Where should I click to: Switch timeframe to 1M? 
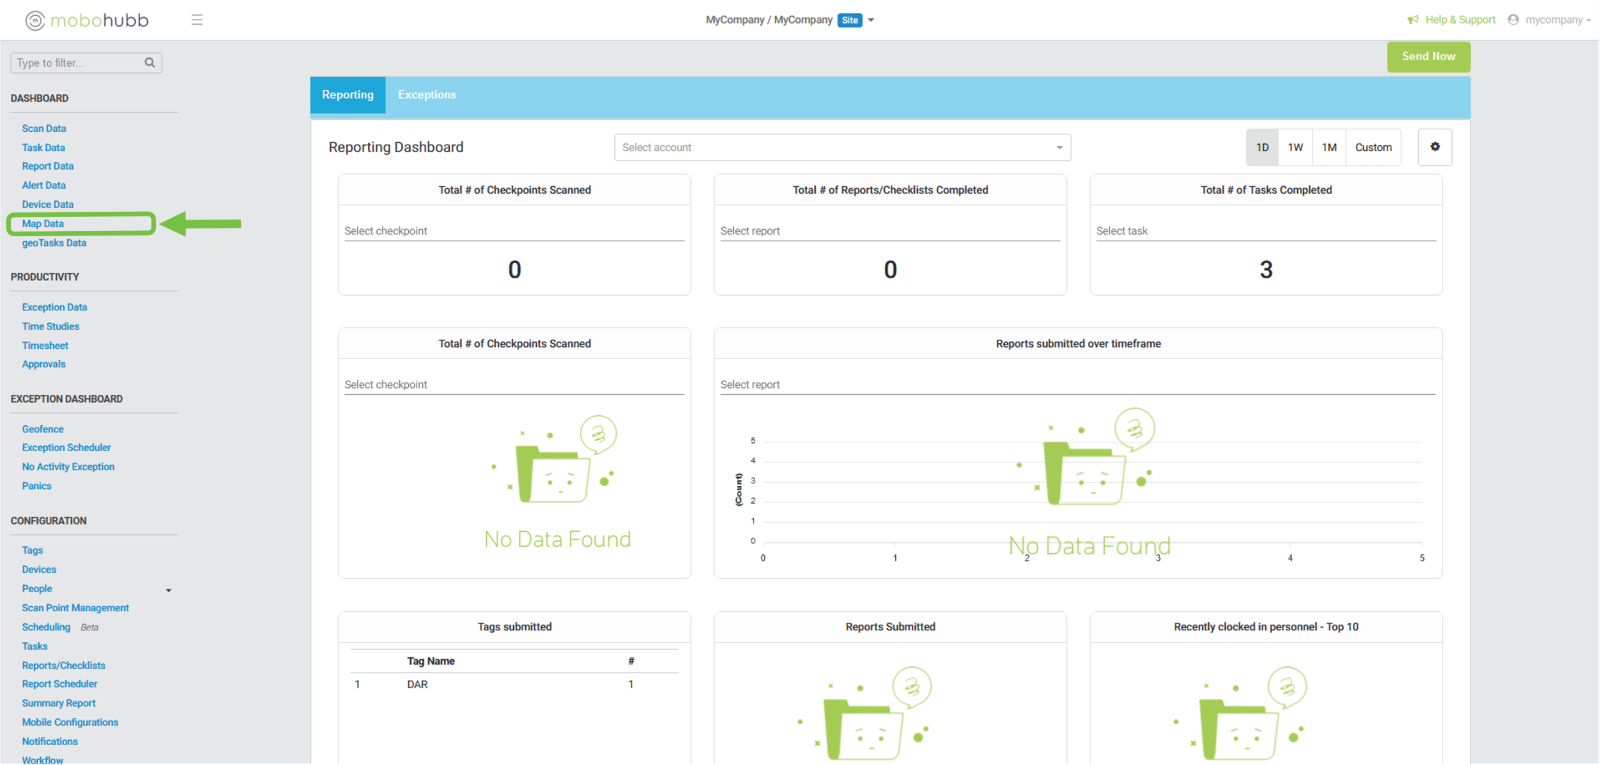tap(1329, 147)
